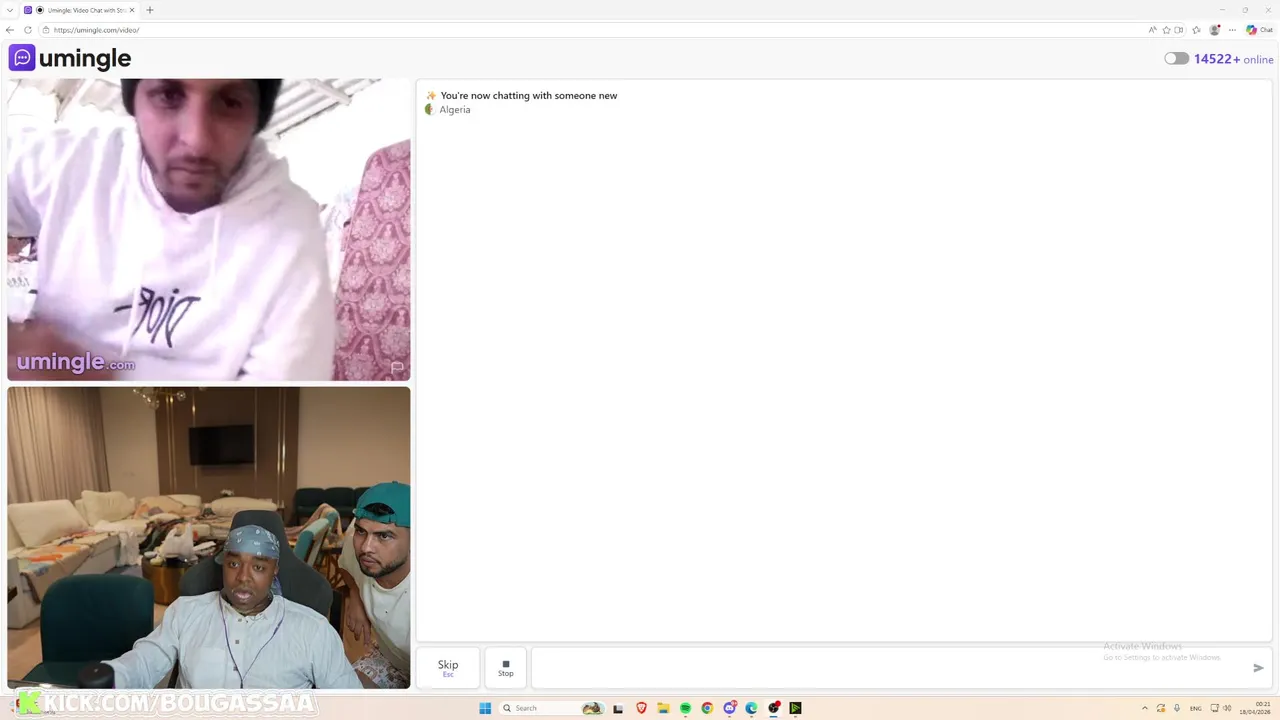Open OBS Studio from taskbar
This screenshot has height=720, width=1280.
tap(773, 708)
